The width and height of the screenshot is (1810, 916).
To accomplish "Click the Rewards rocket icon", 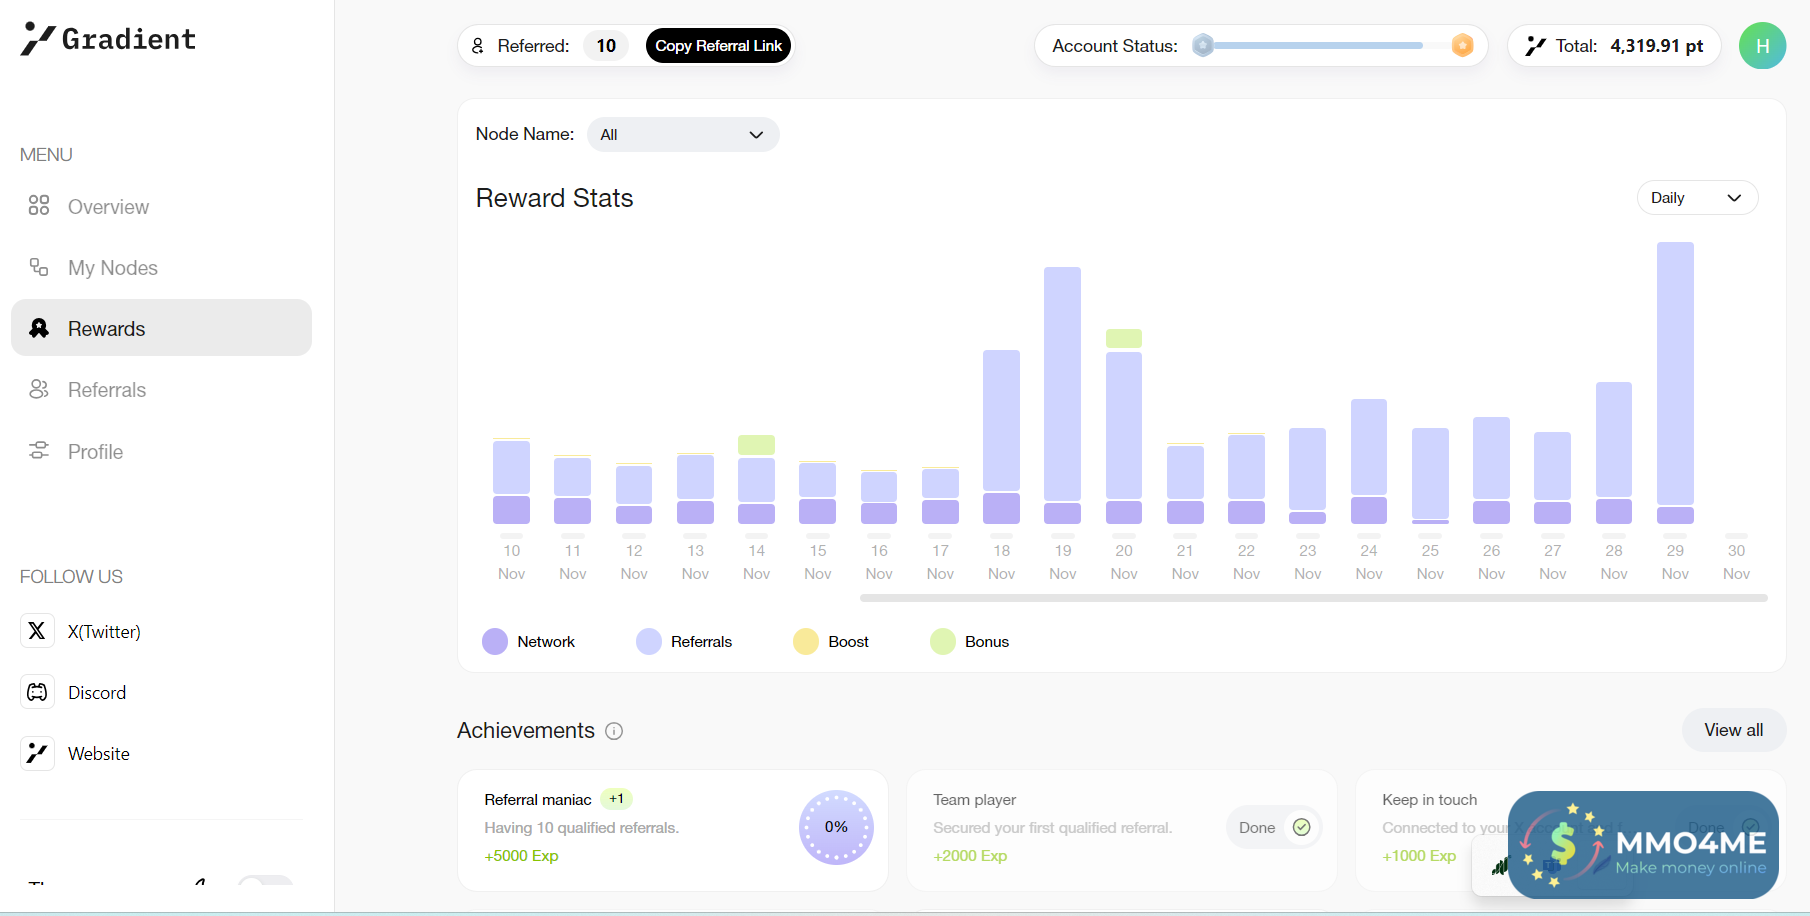I will pos(39,328).
